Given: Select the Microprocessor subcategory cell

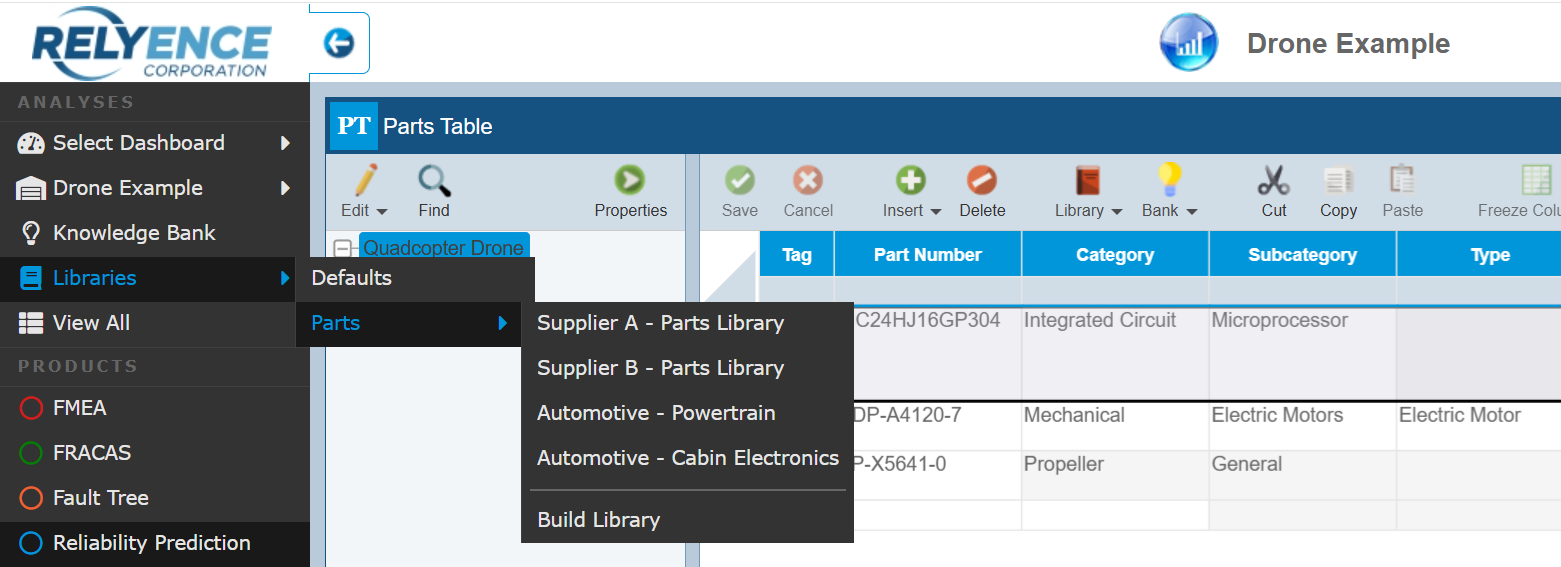Looking at the screenshot, I should pos(1302,353).
